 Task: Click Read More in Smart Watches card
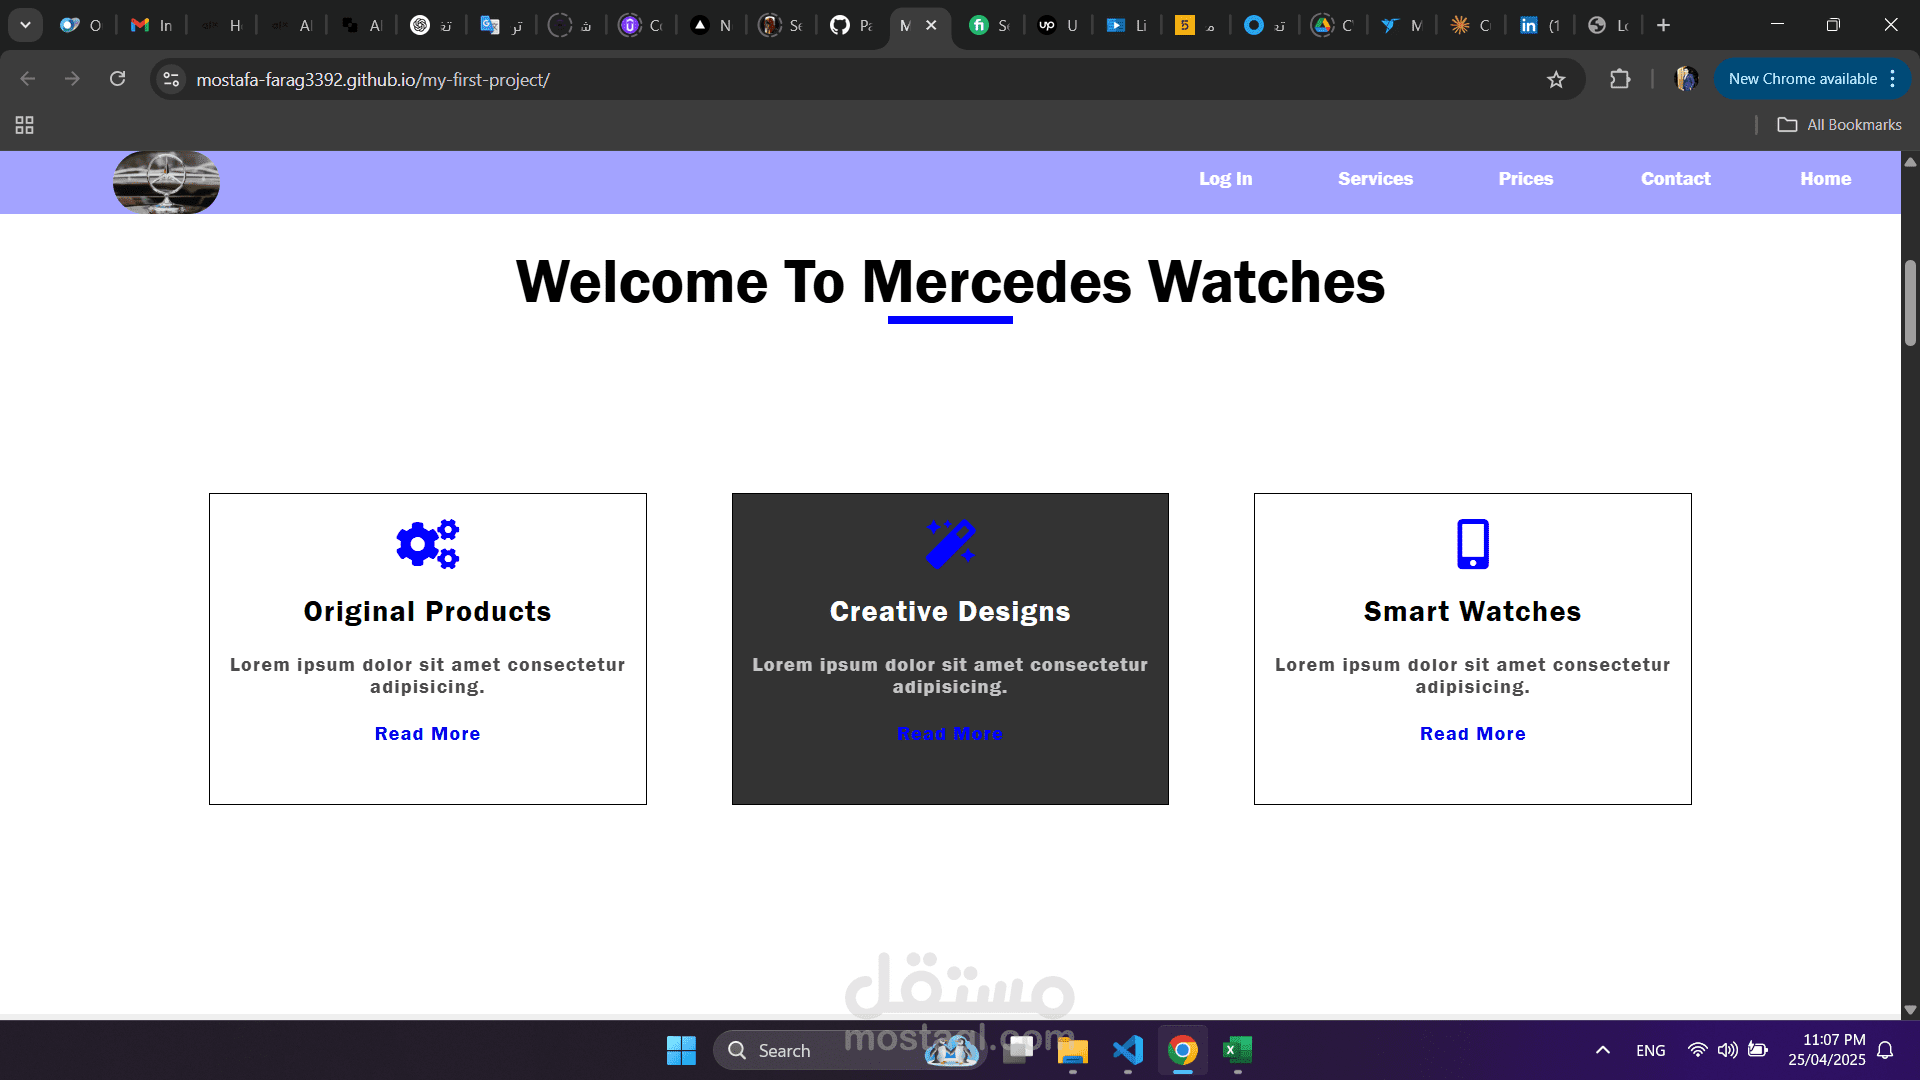pyautogui.click(x=1472, y=734)
